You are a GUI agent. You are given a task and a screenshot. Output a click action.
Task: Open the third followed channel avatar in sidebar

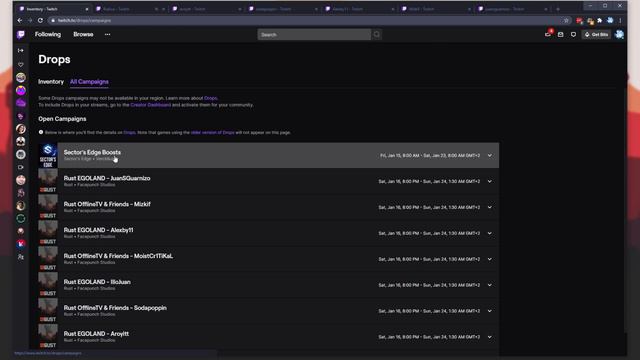21,103
